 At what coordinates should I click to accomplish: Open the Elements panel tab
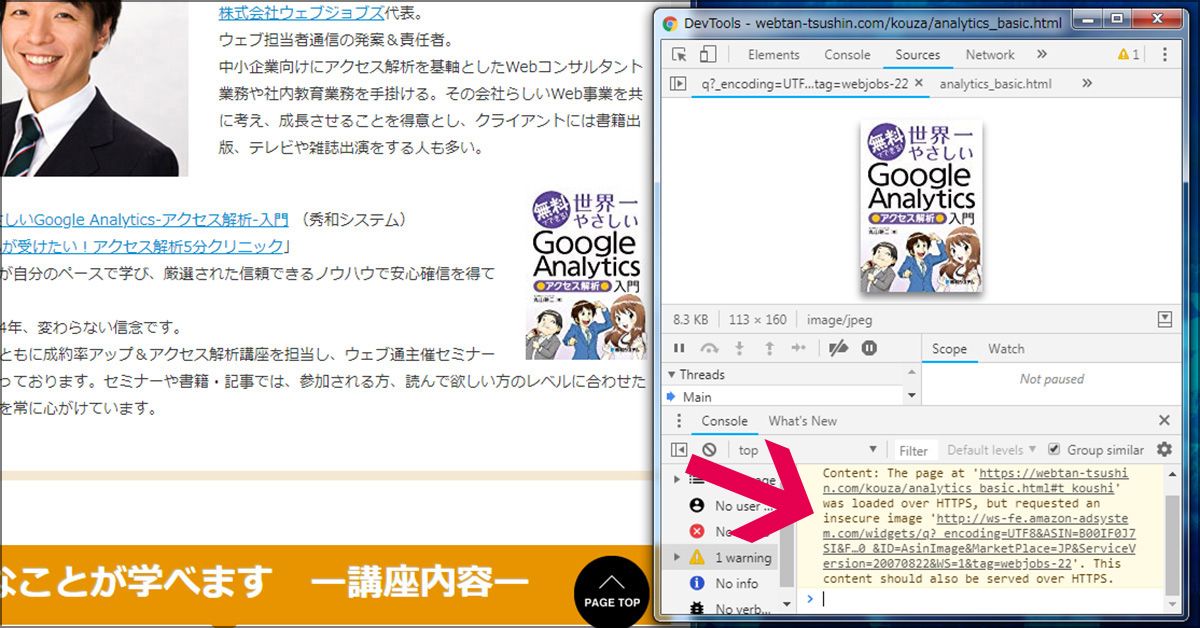[x=774, y=55]
